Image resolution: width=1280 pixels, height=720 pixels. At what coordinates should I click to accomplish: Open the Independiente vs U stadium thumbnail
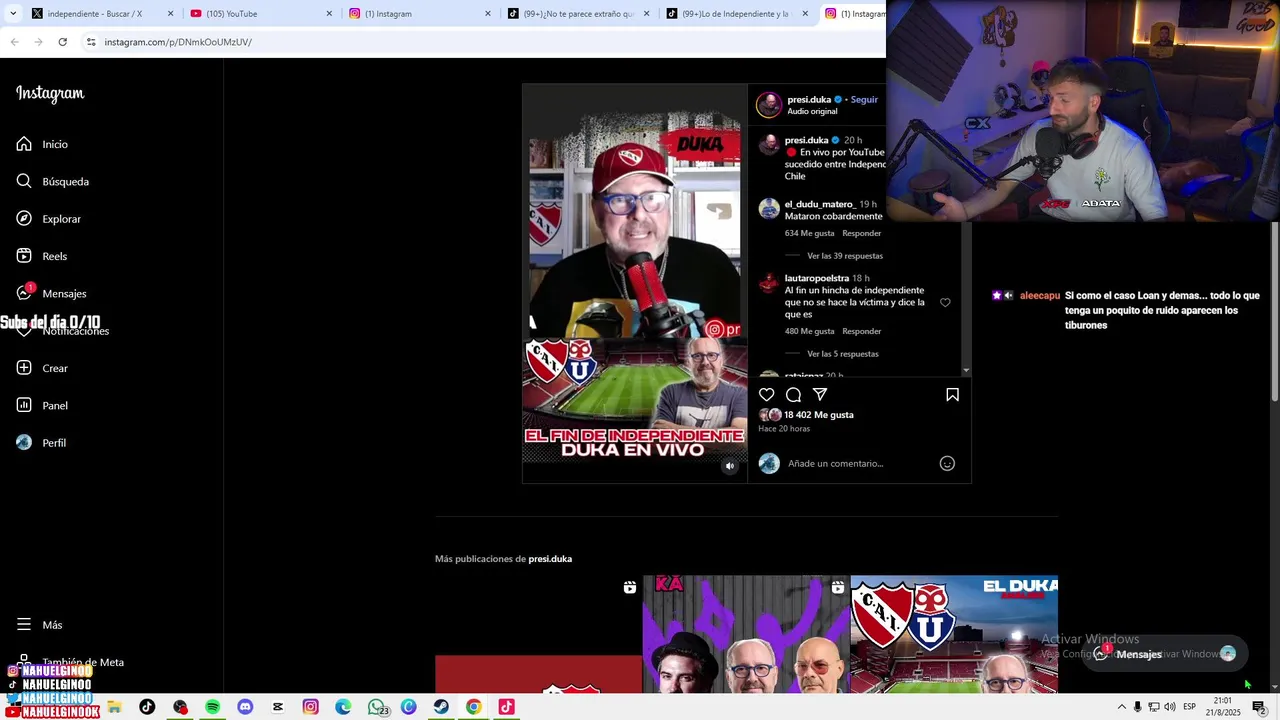coord(954,634)
